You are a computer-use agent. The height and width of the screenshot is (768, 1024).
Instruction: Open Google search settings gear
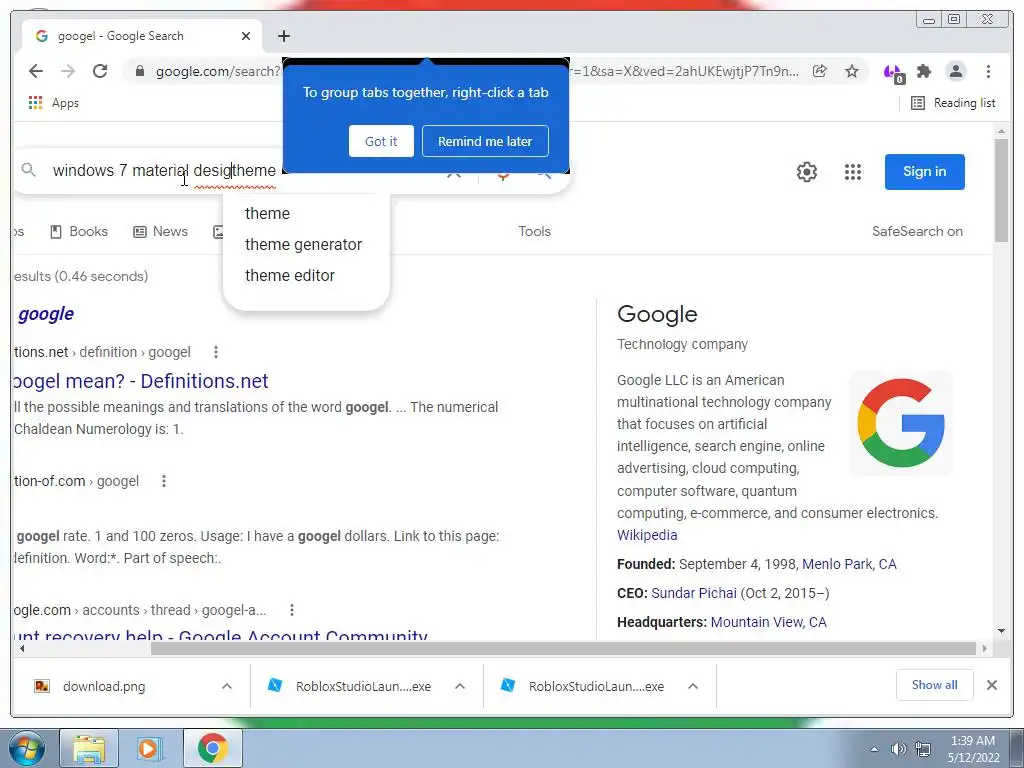(x=807, y=172)
